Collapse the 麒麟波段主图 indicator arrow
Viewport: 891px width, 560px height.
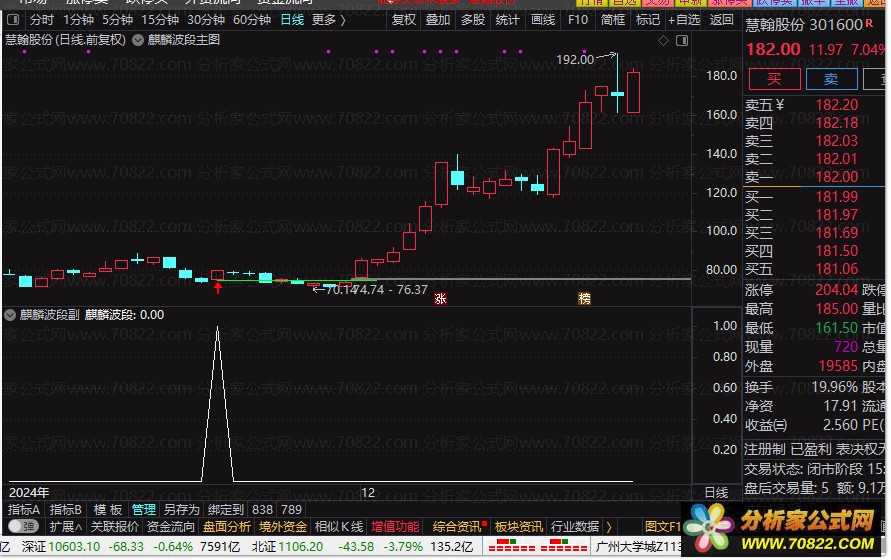pos(138,40)
